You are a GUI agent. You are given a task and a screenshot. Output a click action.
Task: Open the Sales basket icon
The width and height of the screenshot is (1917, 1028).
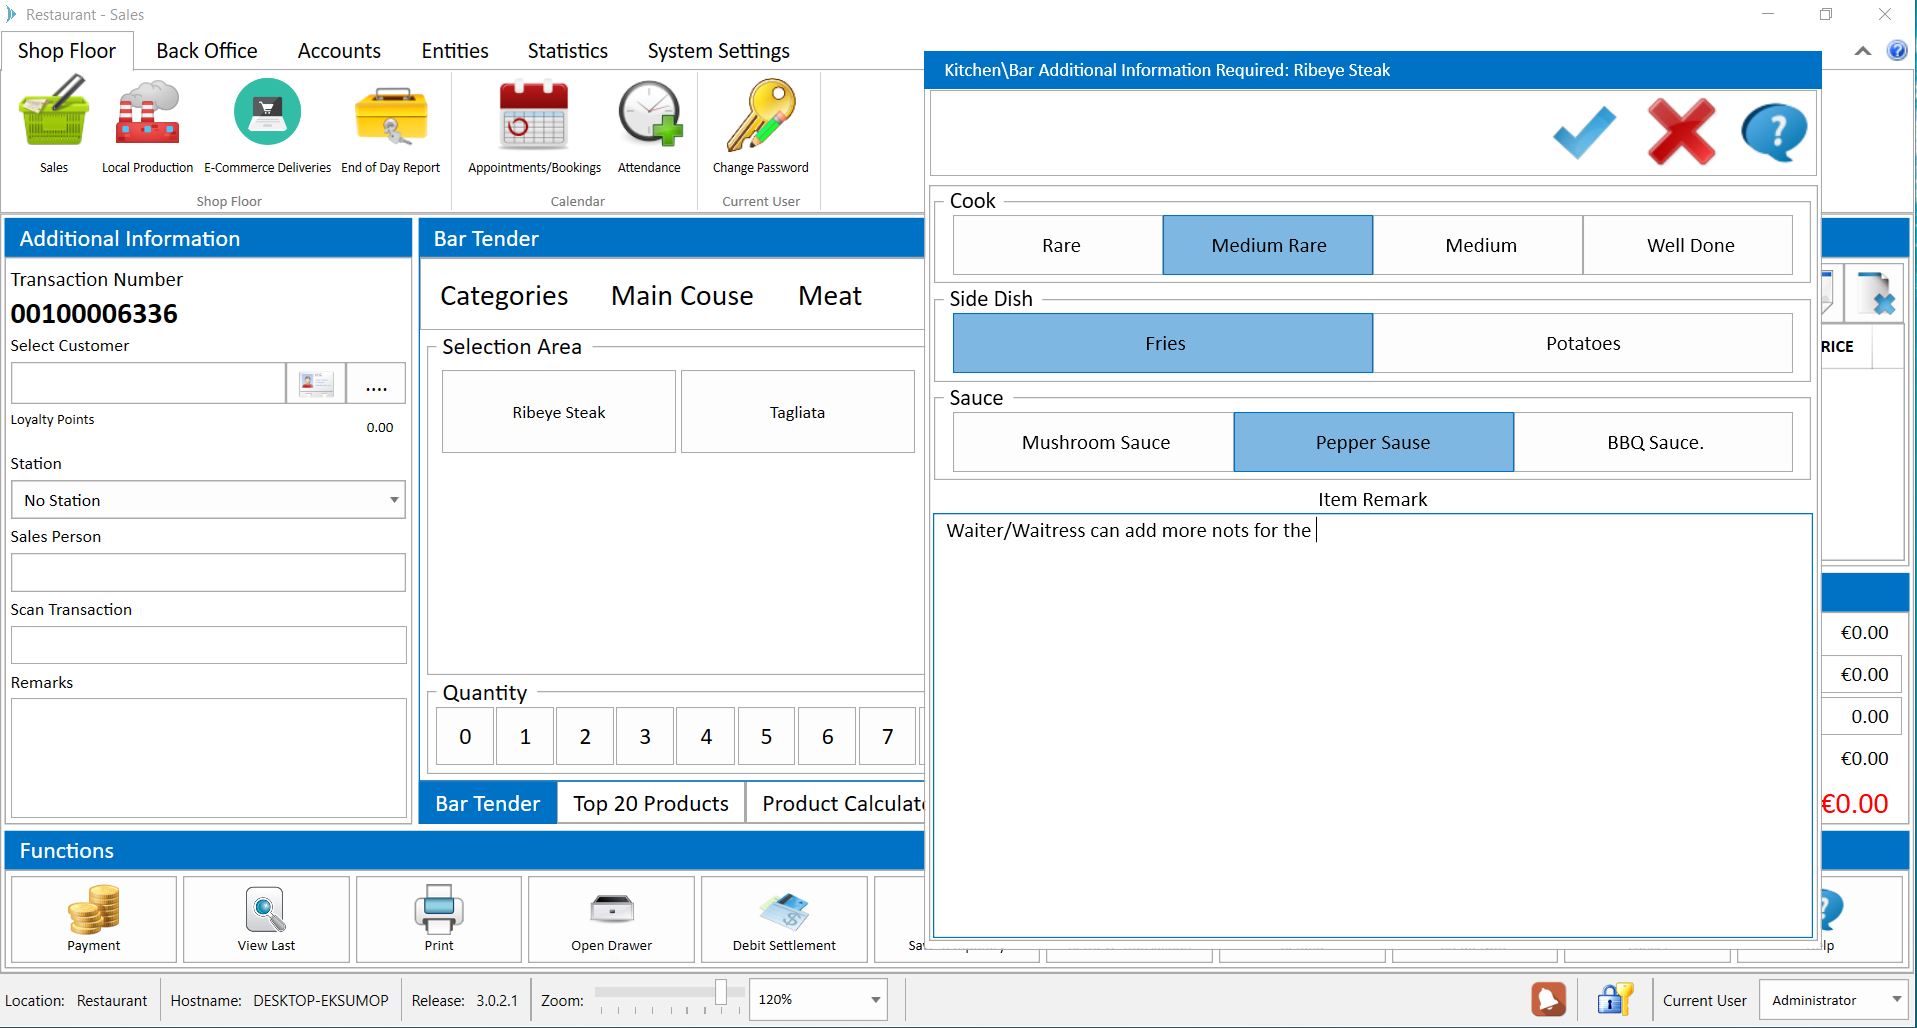pyautogui.click(x=54, y=125)
